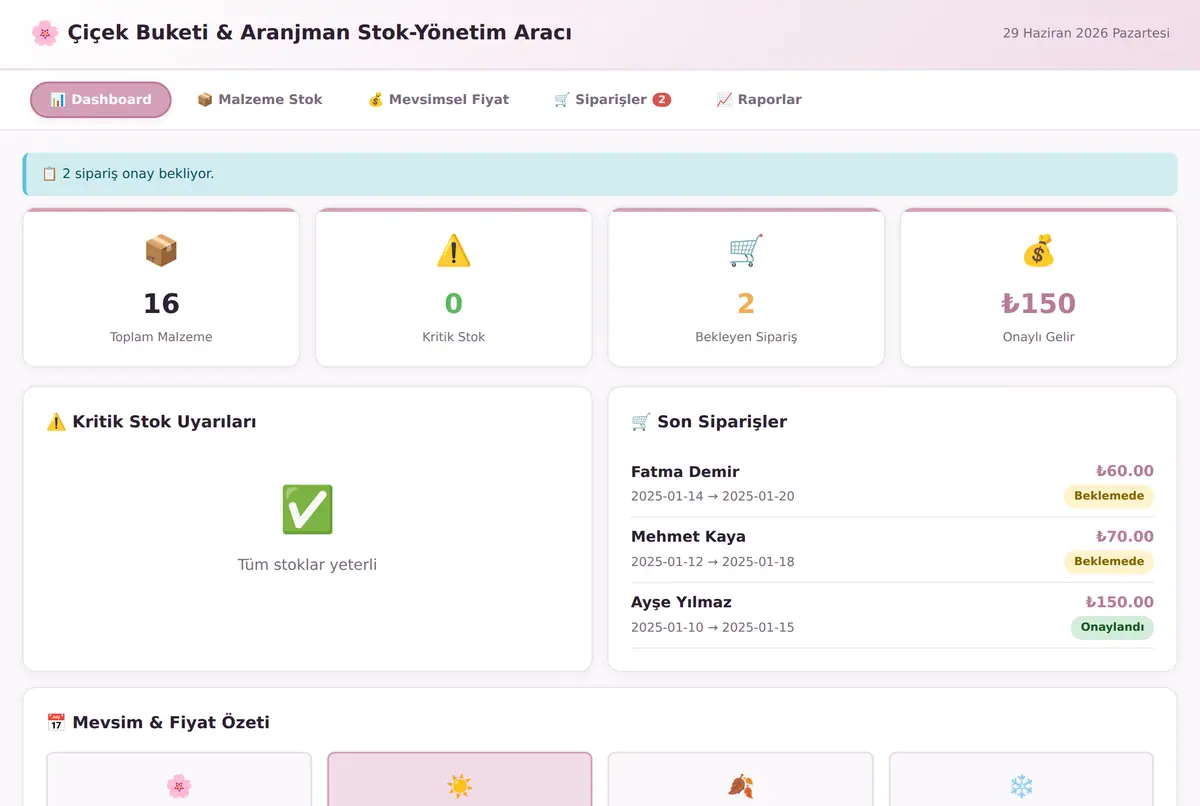Click the date "29 Haziran 2026 Pazartesi"
The height and width of the screenshot is (806, 1200).
point(1086,33)
